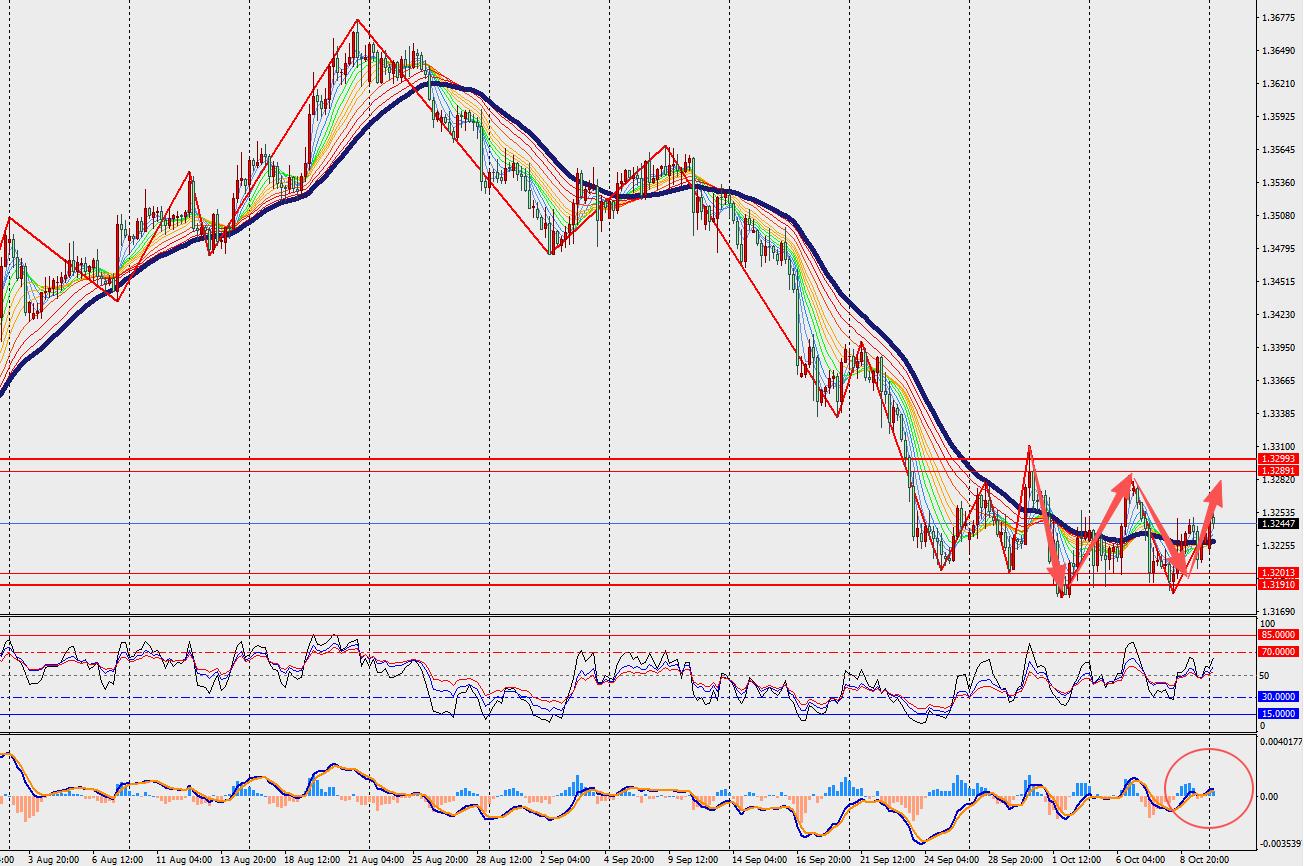Click the 16 Sep 20:00 time label
The height and width of the screenshot is (866, 1304).
tap(824, 859)
